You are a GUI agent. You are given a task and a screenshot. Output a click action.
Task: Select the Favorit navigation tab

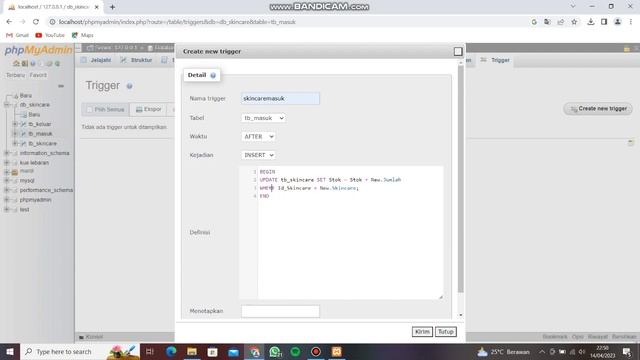[38, 75]
